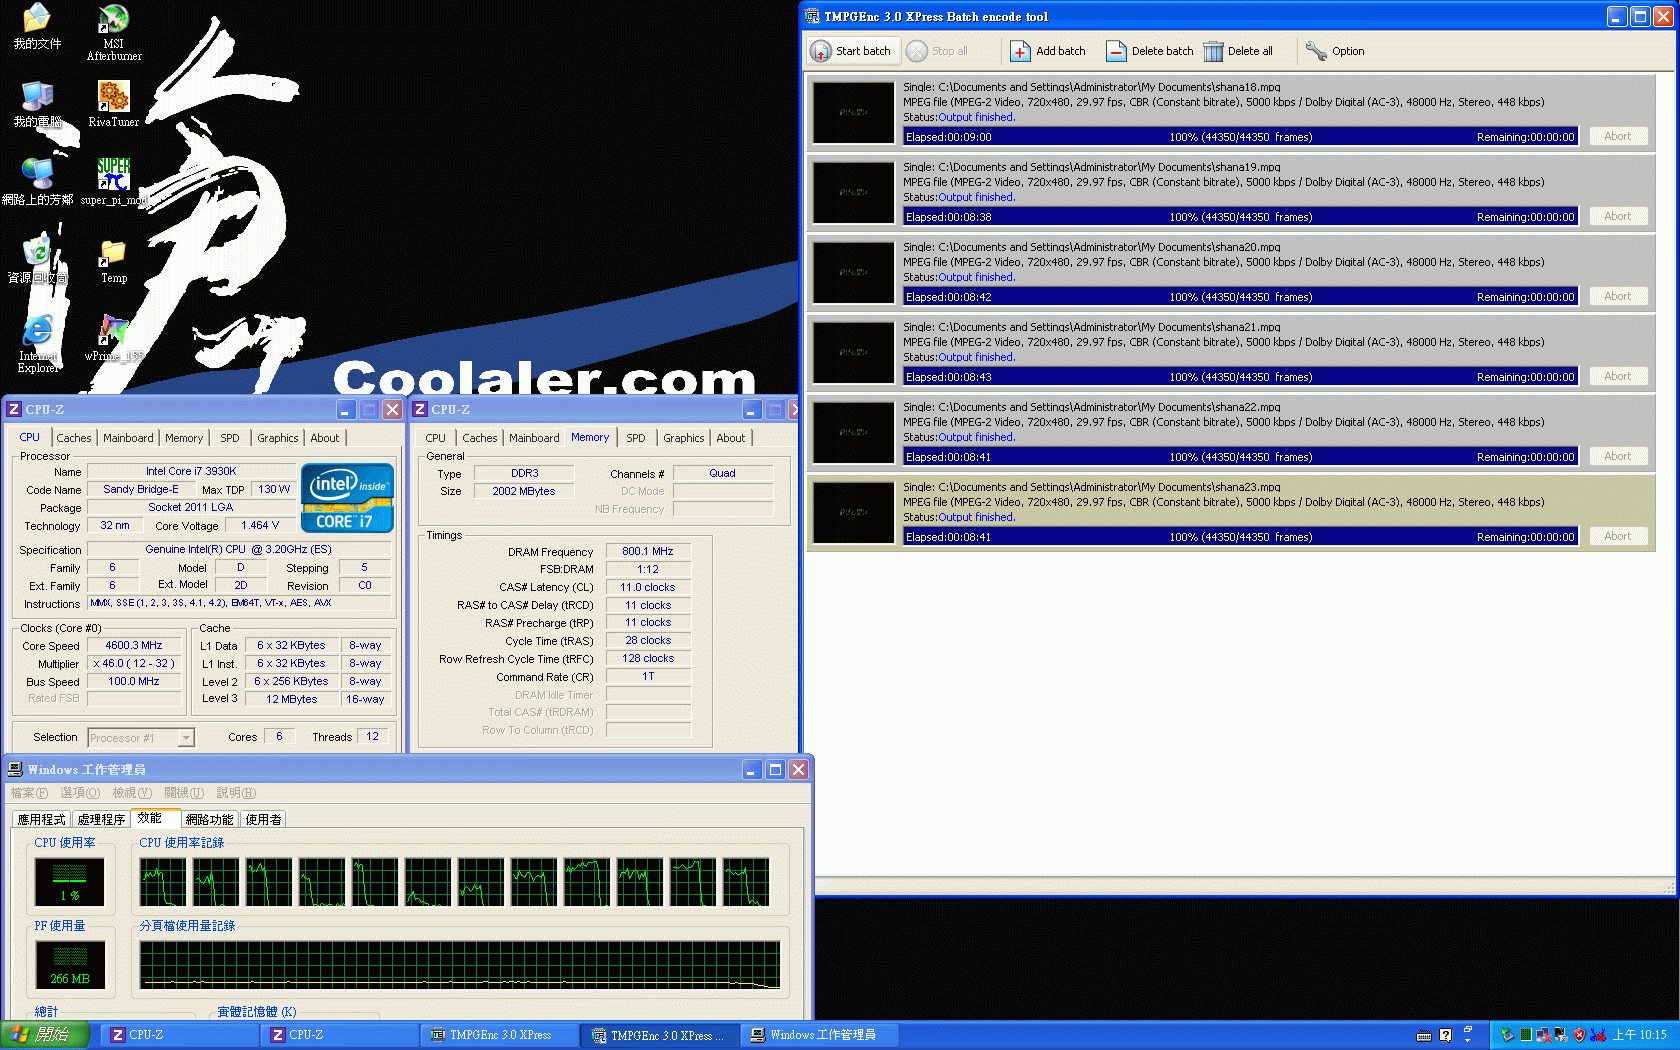Open the Option wrench tool
This screenshot has height=1050, width=1680.
coord(1335,51)
